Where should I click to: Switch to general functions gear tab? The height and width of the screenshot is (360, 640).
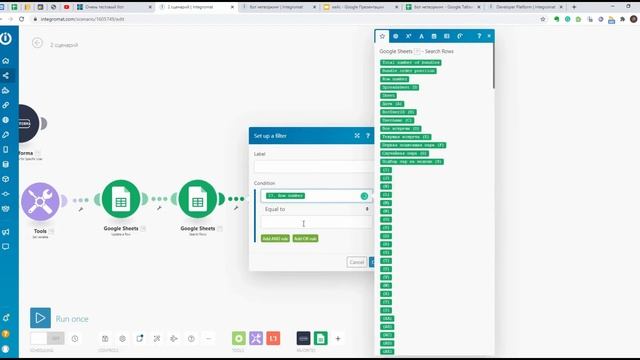(x=396, y=36)
